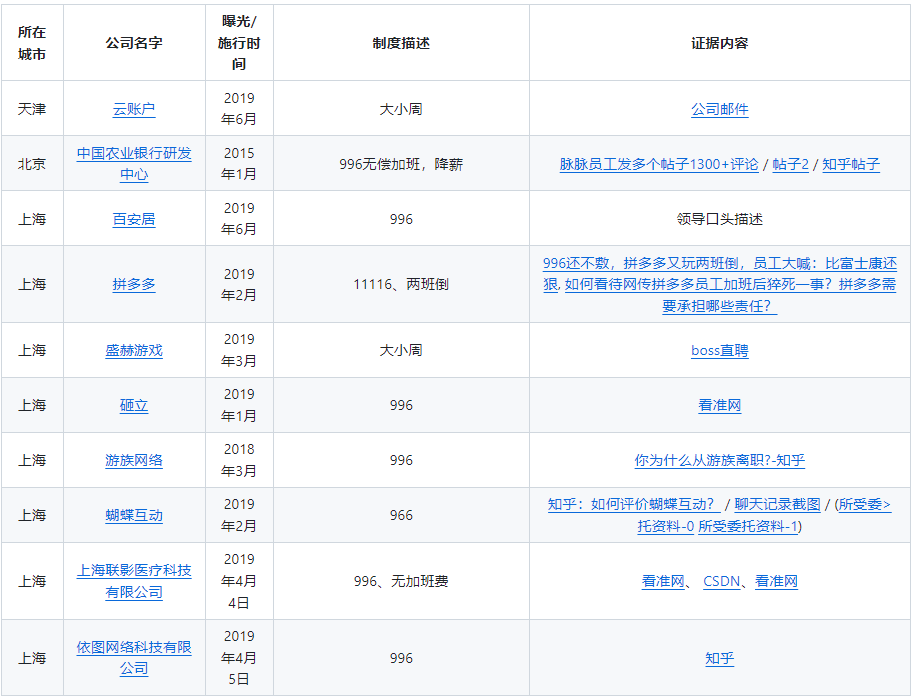Image resolution: width=911 pixels, height=696 pixels.
Task: Open the 你为什么从游族离职?-知乎 link
Action: point(719,460)
